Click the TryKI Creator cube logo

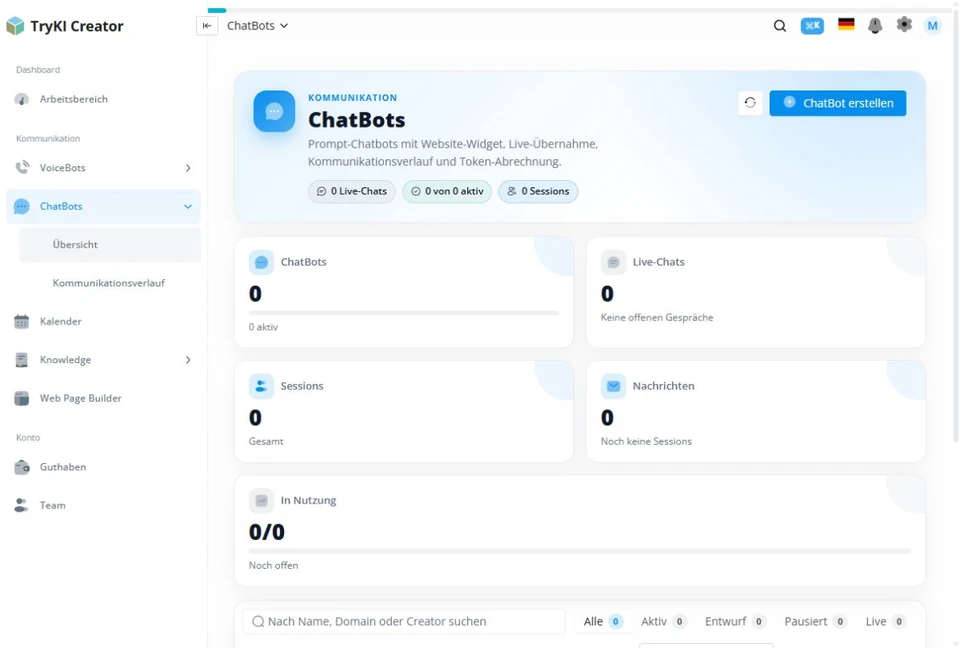15,26
